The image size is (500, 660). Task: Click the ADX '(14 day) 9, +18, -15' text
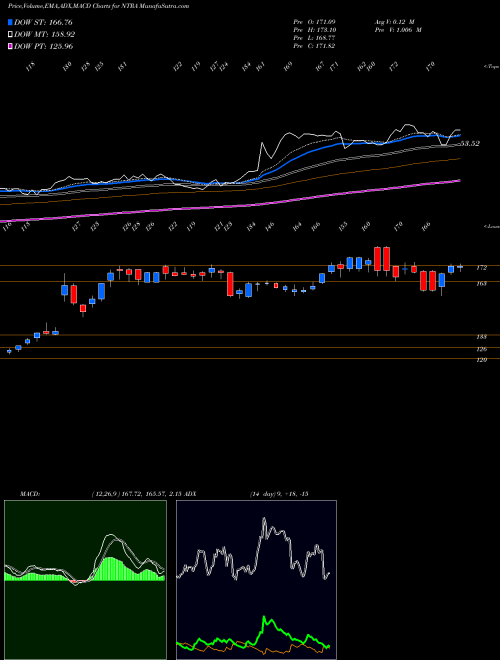(x=279, y=494)
